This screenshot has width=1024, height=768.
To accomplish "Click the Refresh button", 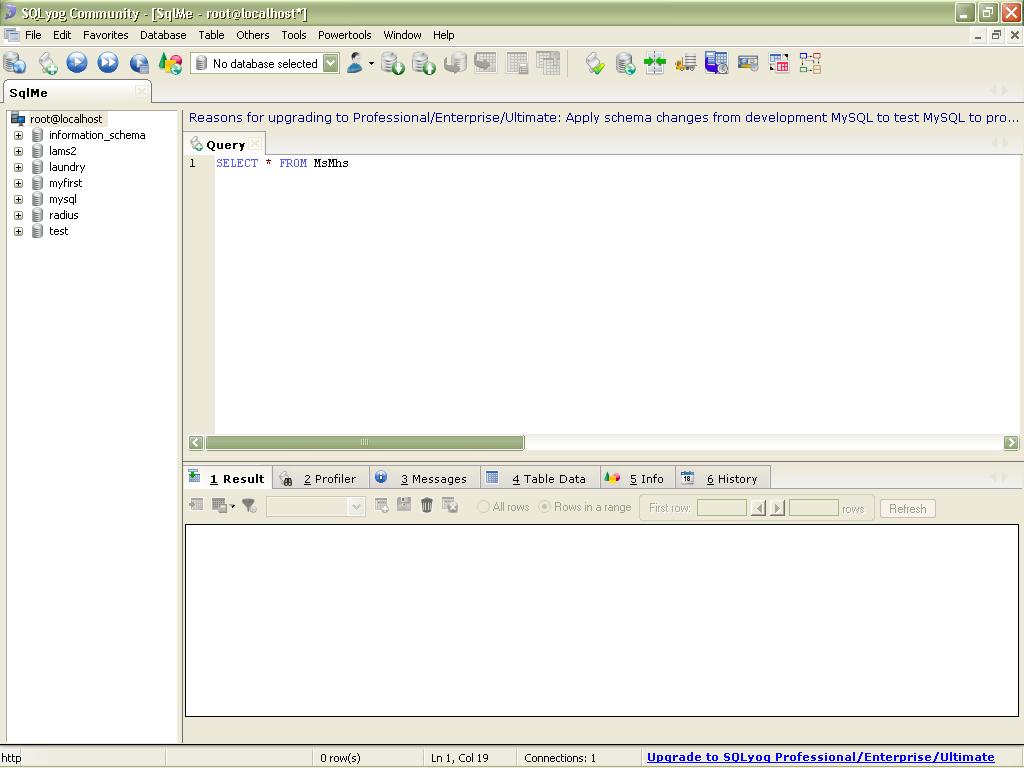I will coord(907,508).
